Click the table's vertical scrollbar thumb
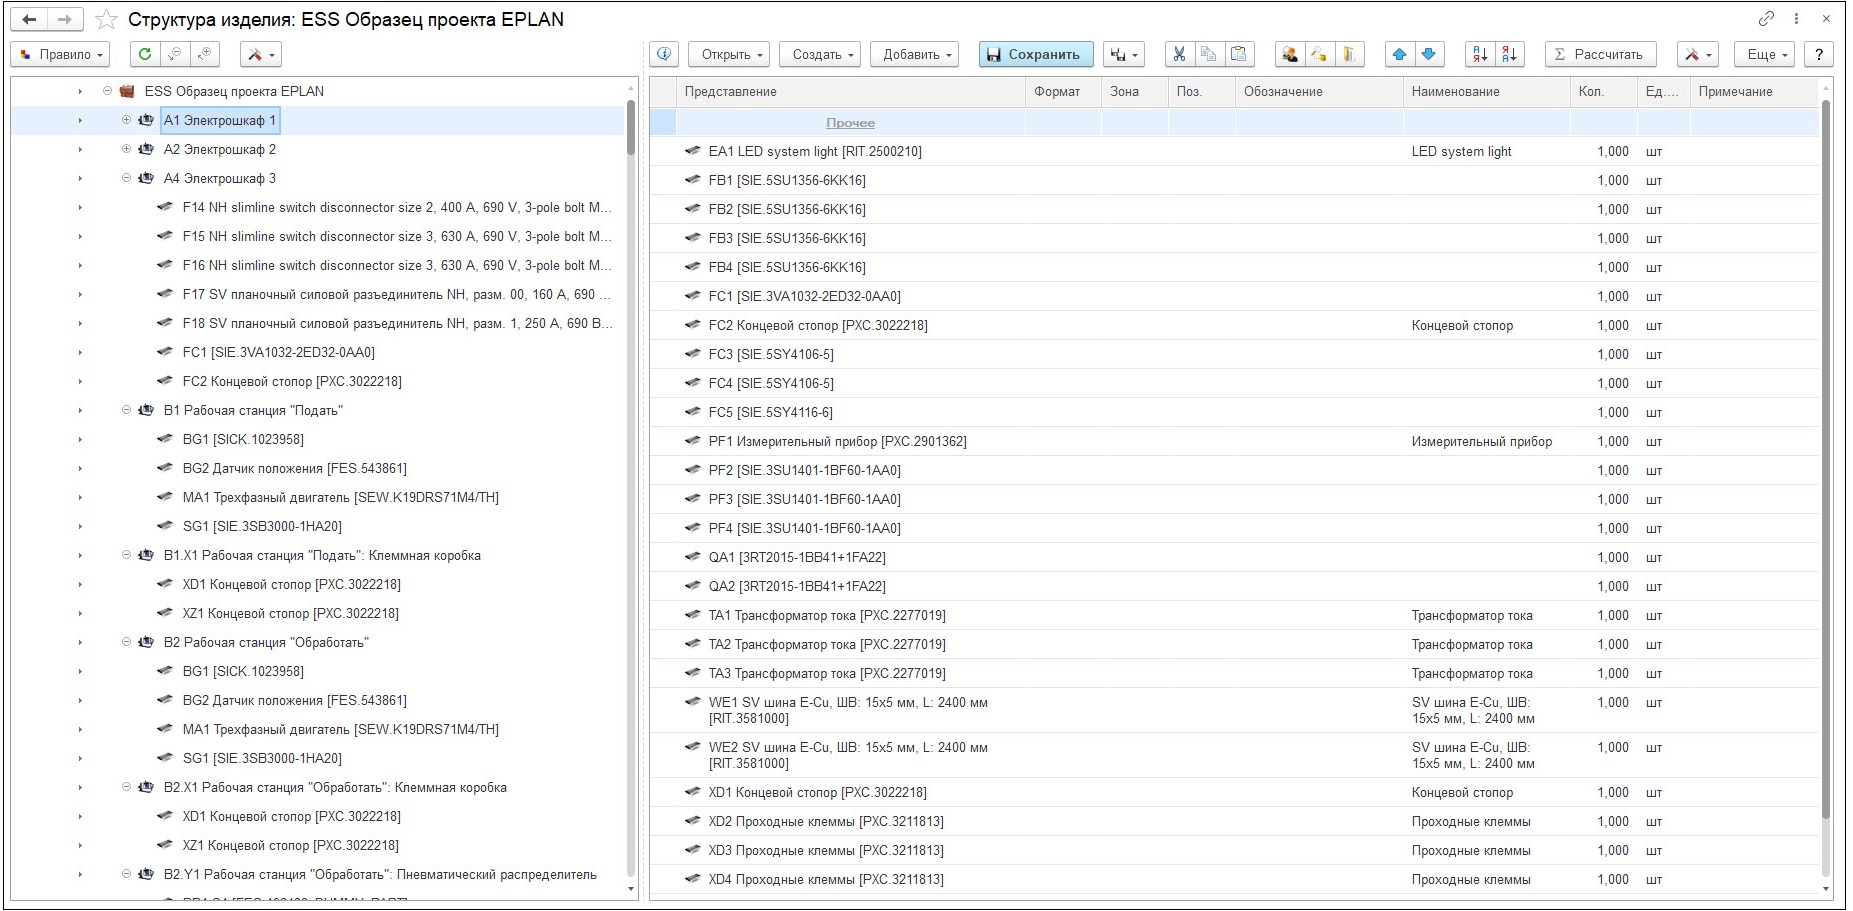The width and height of the screenshot is (1853, 911). coord(1826,460)
